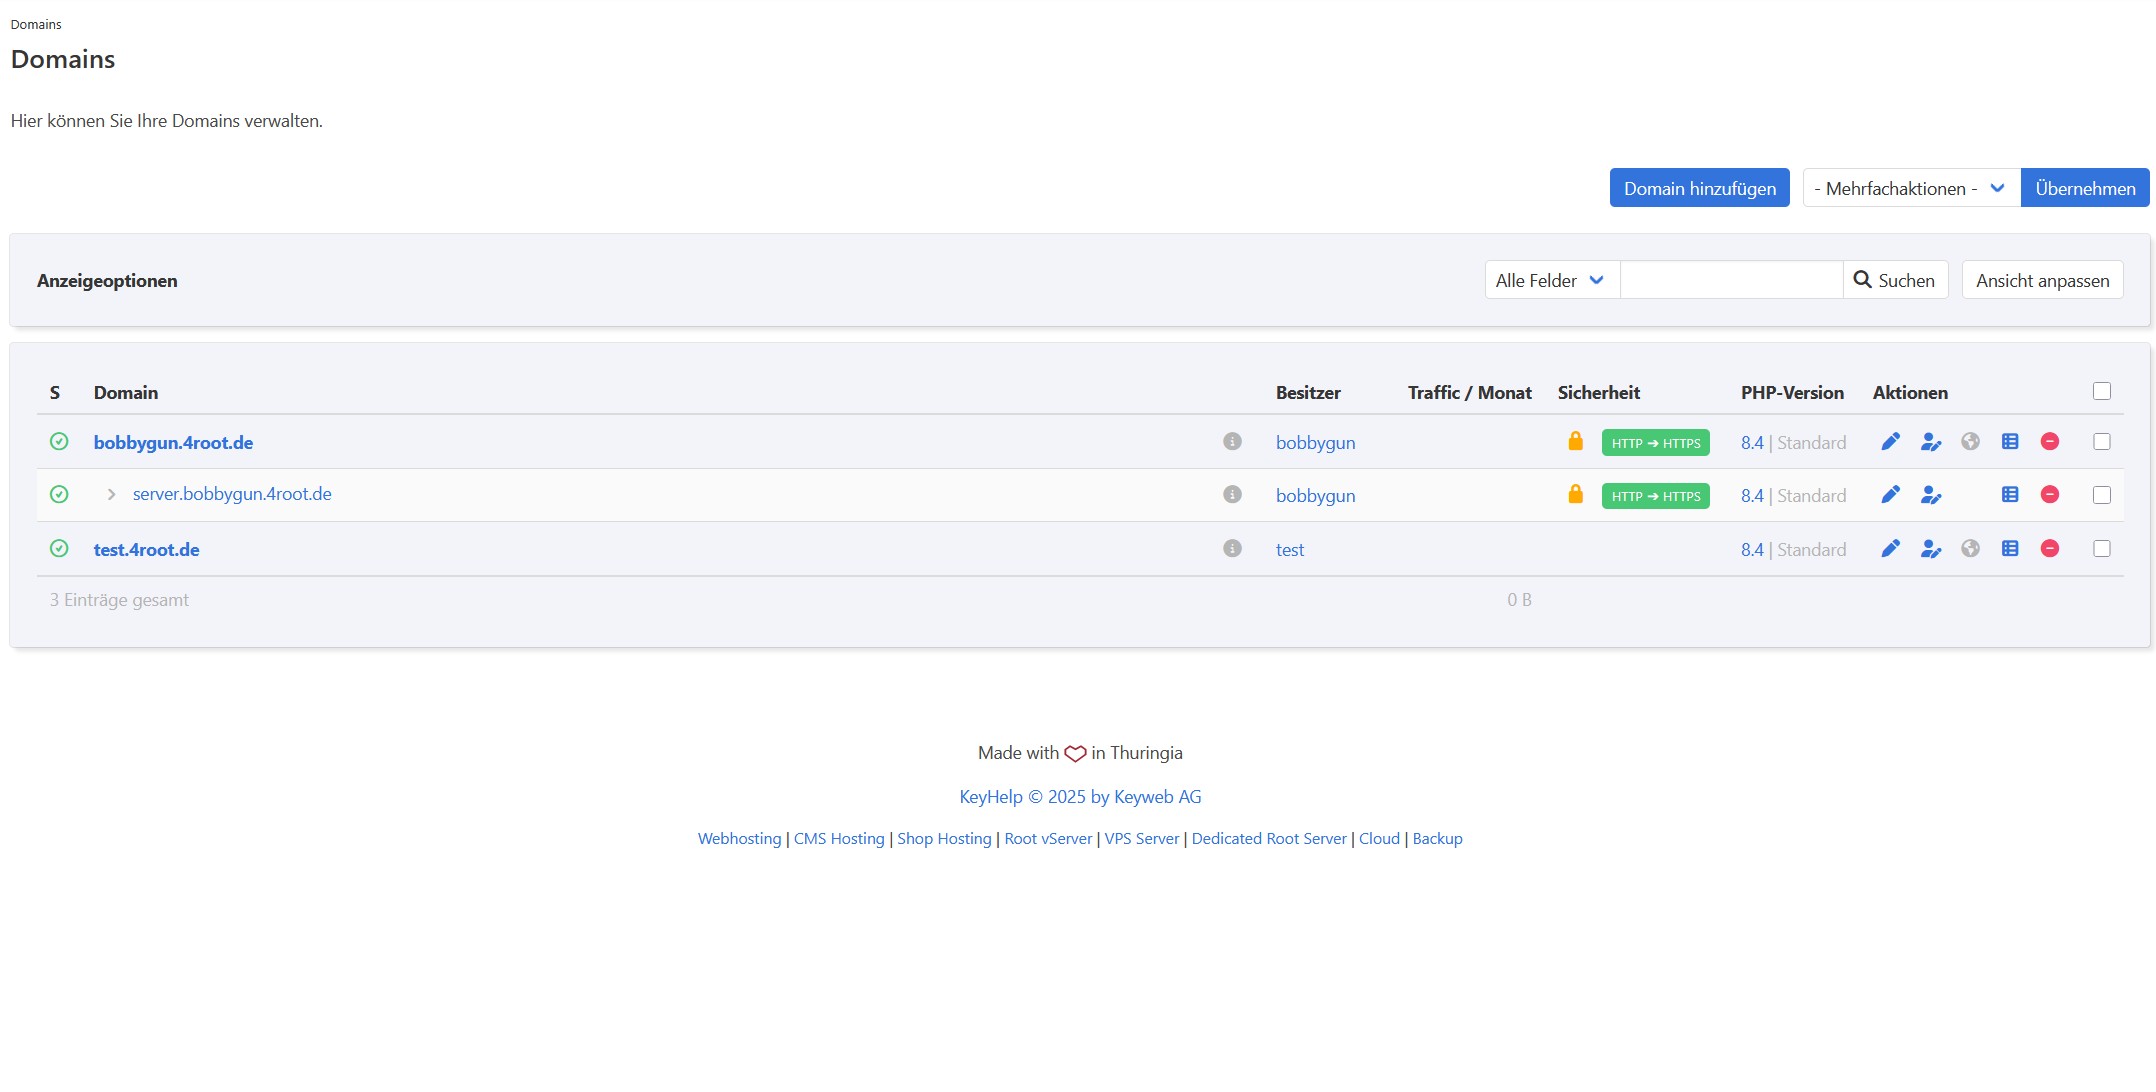
Task: Open the Mehrfachaktionen dropdown
Action: [1910, 188]
